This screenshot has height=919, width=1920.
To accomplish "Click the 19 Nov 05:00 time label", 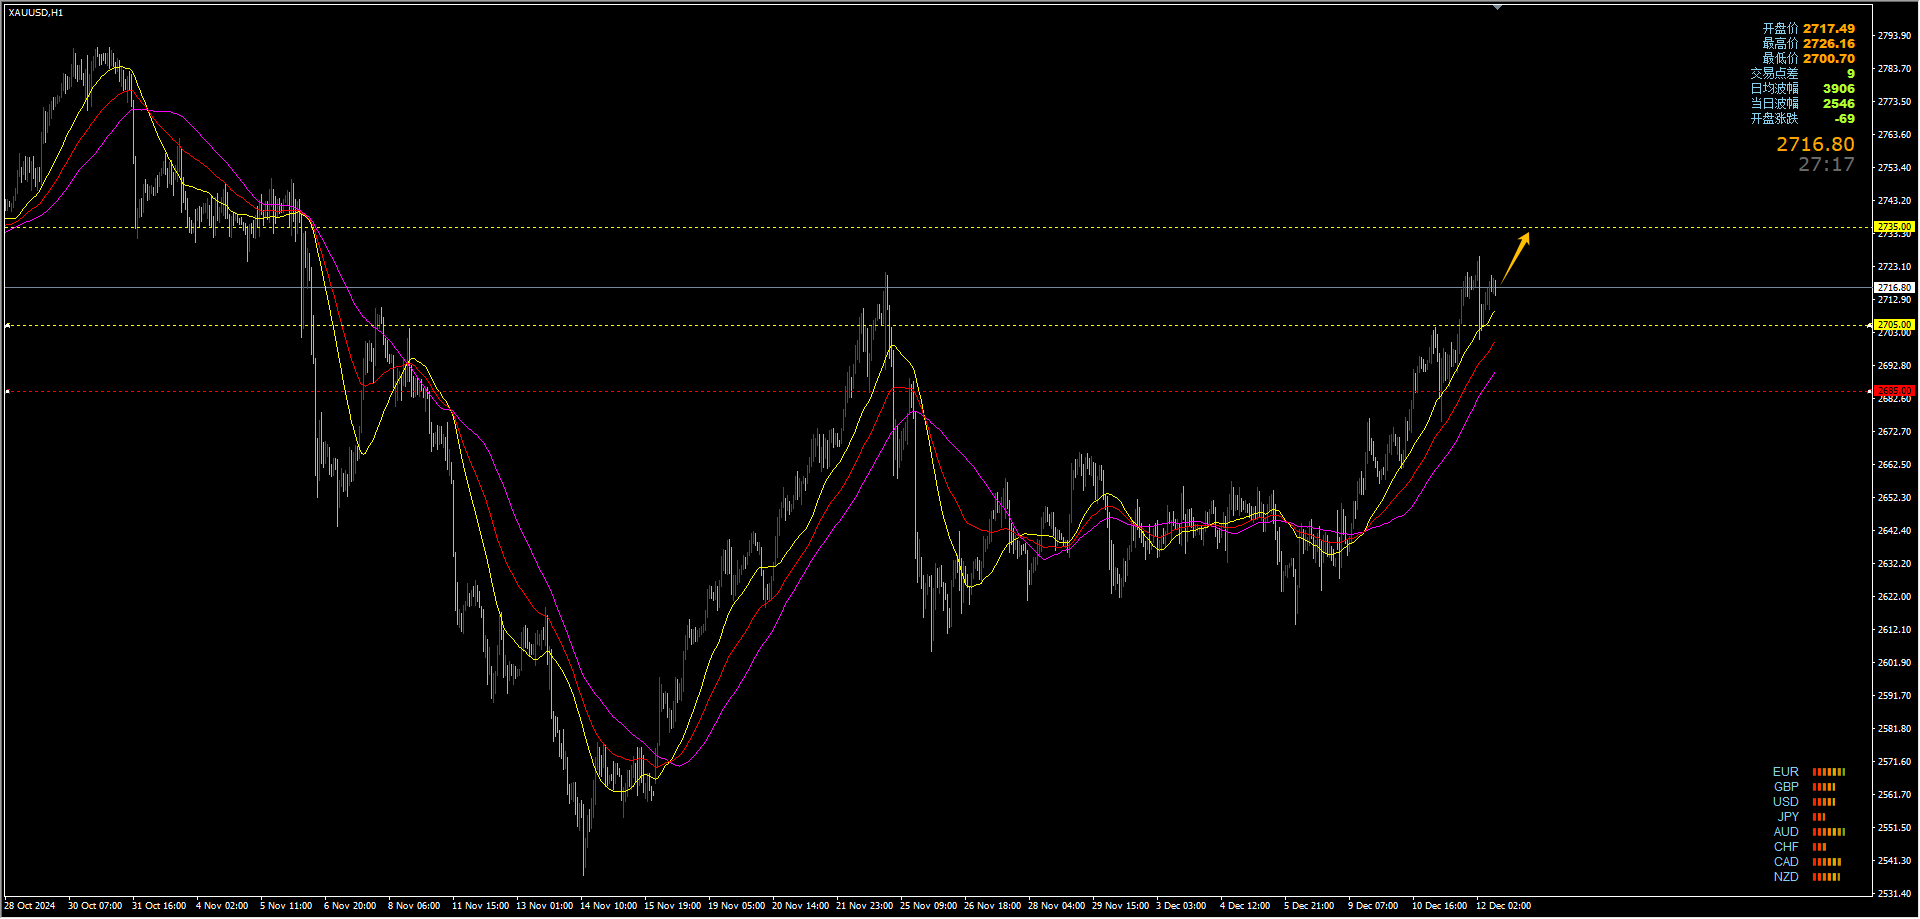I will click(737, 906).
